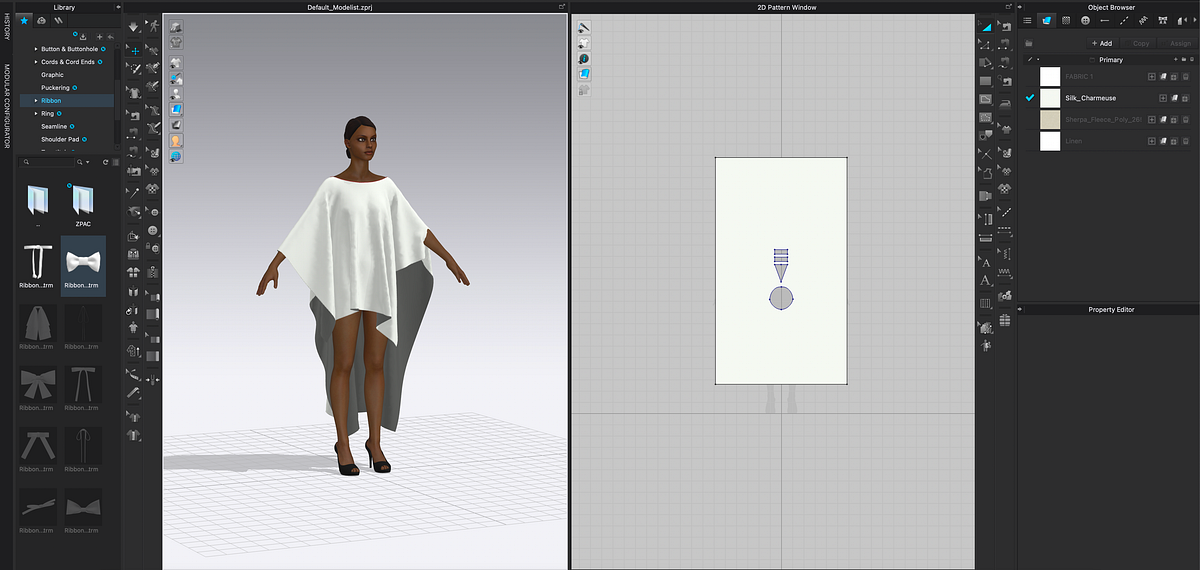Expand the Ribbon folder arrow
1200x570 pixels.
click(36, 101)
